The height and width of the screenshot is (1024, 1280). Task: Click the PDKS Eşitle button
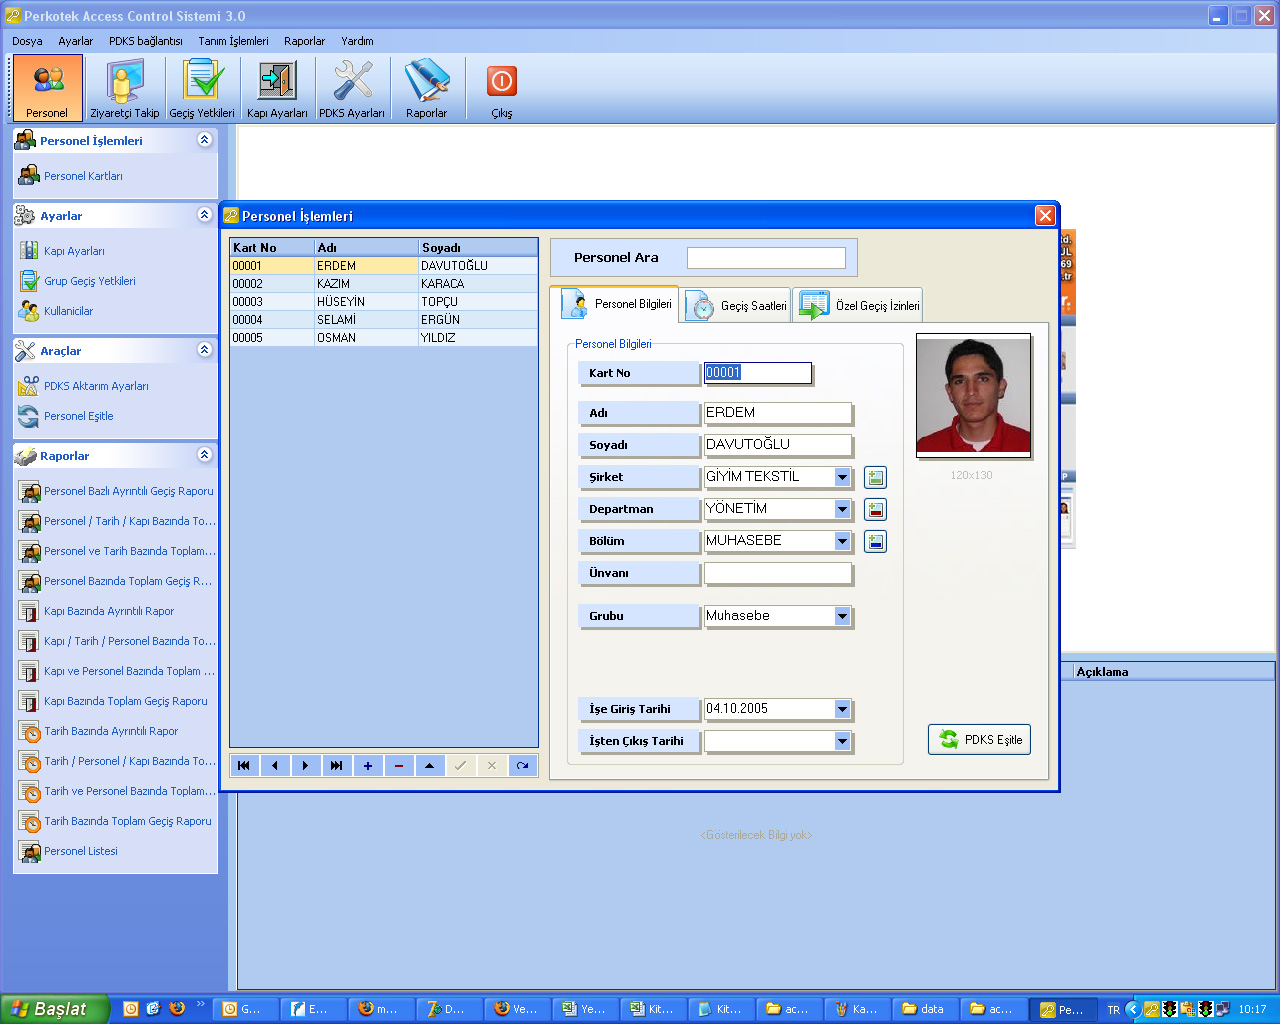coord(979,740)
